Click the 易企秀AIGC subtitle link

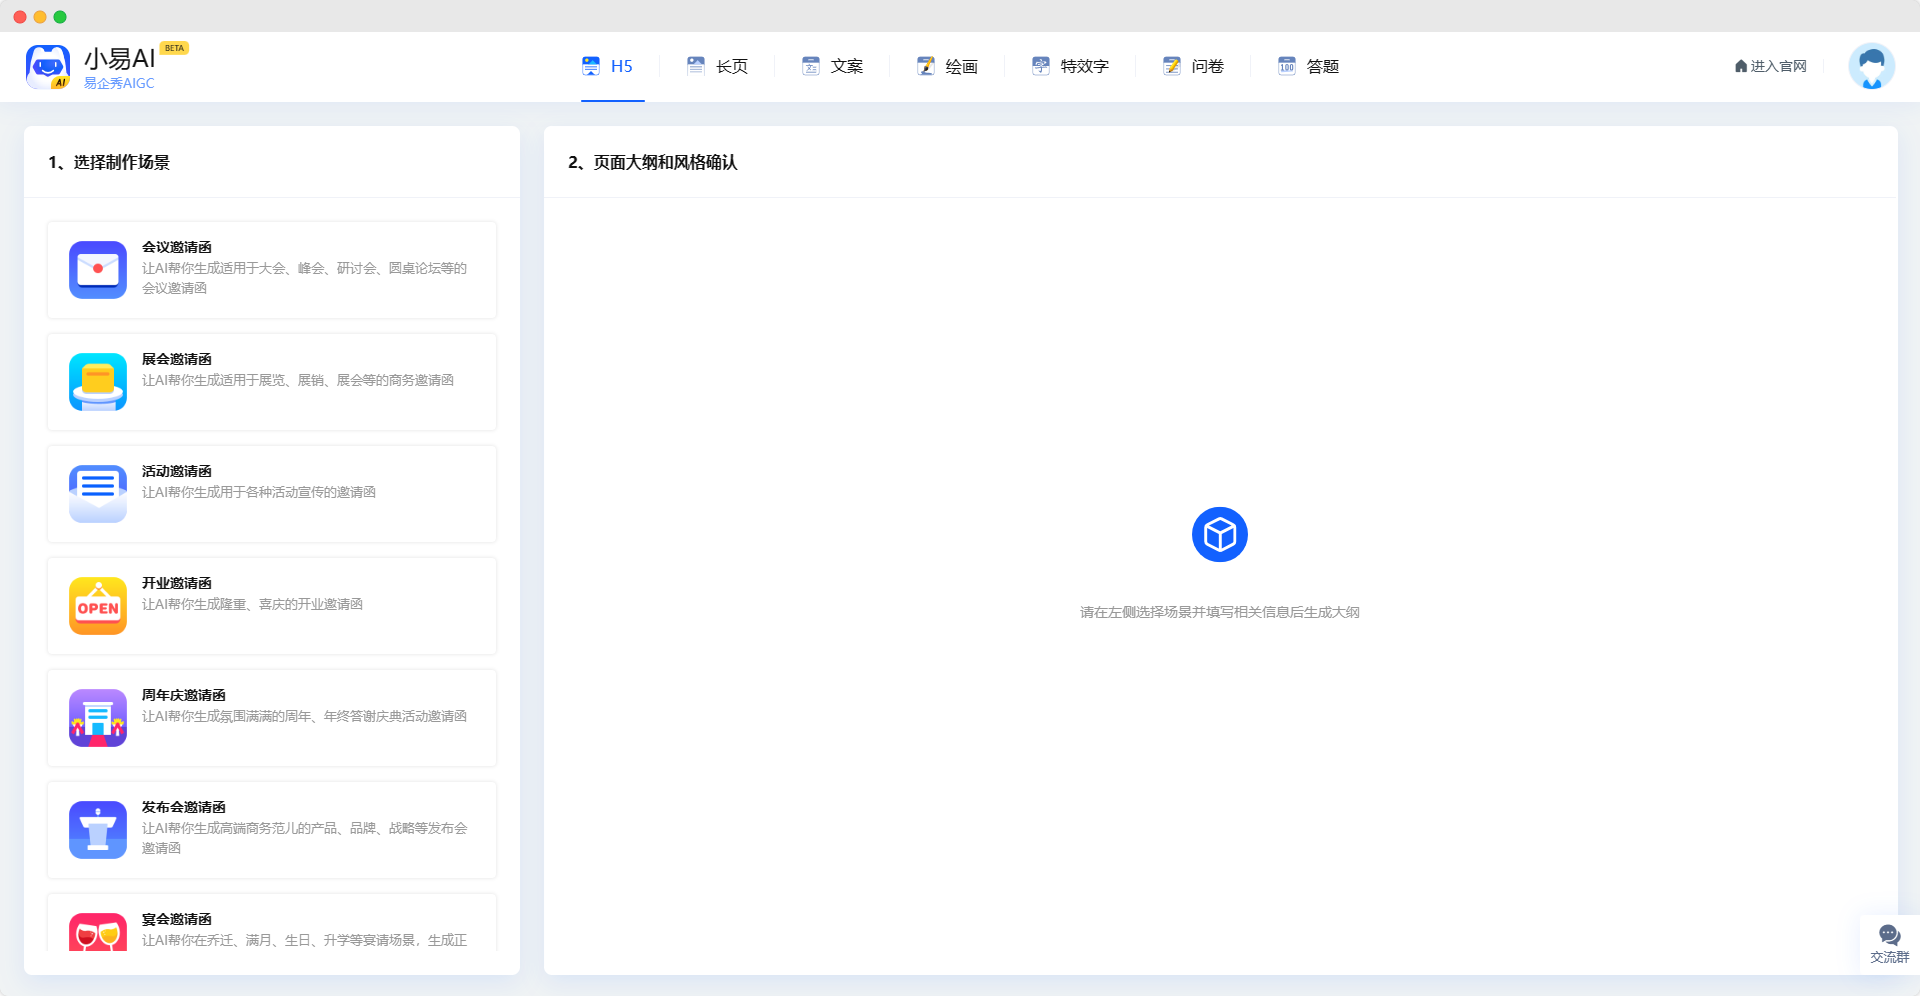119,83
